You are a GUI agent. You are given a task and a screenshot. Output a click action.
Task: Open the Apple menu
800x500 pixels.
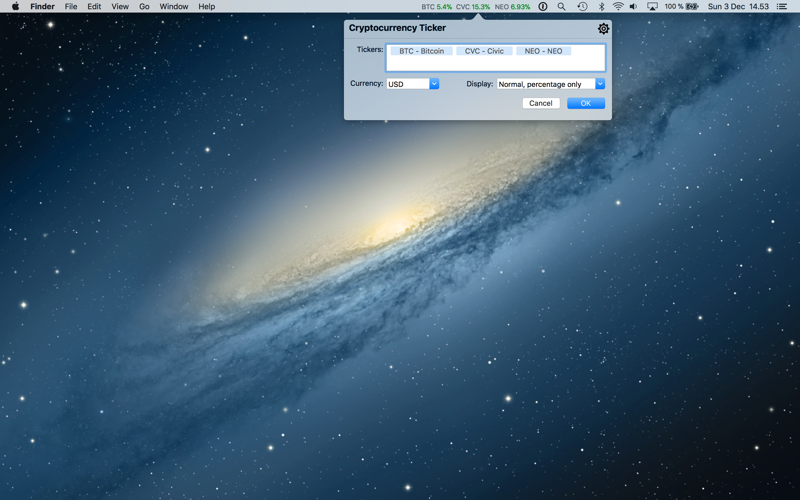(x=15, y=7)
